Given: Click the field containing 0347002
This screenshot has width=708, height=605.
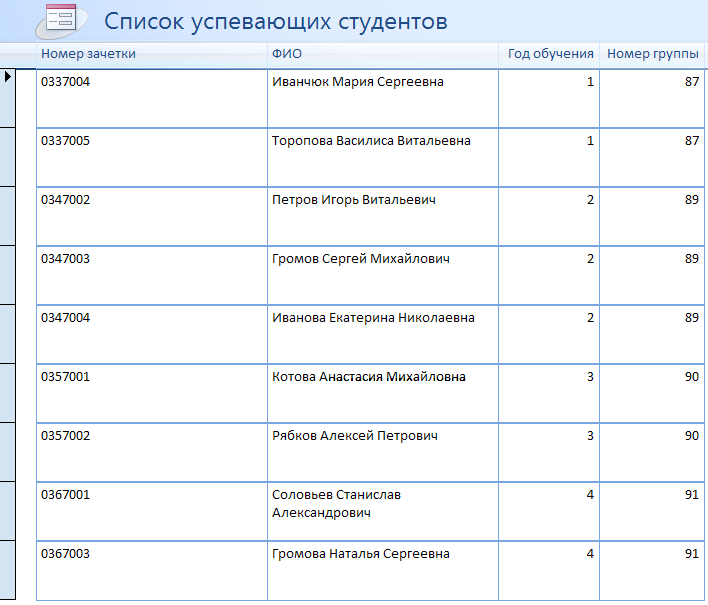Looking at the screenshot, I should [152, 217].
